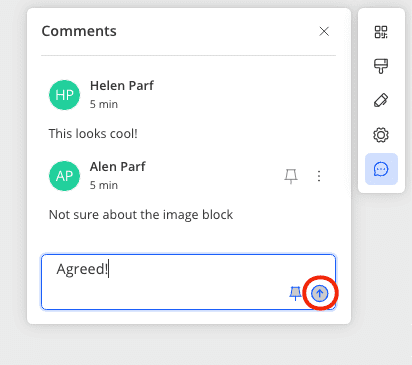This screenshot has height=365, width=412.
Task: Click Helen Parf's "5 min" timestamp
Action: coord(104,104)
